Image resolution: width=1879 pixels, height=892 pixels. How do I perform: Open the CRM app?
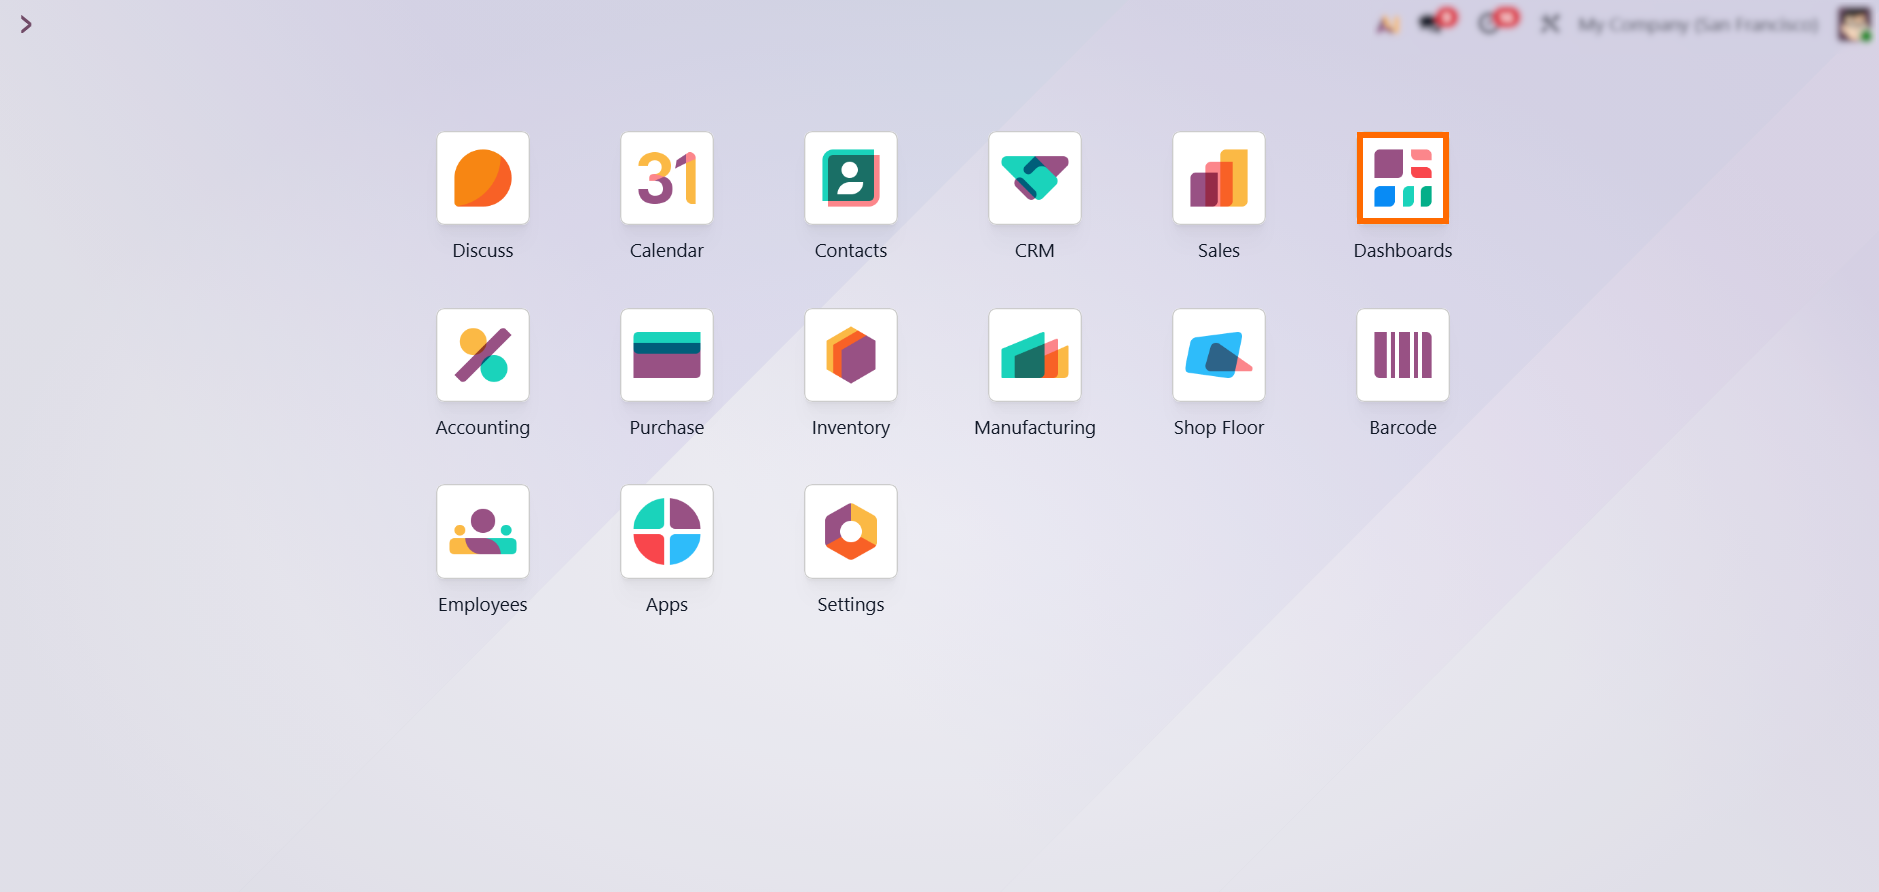pos(1034,179)
